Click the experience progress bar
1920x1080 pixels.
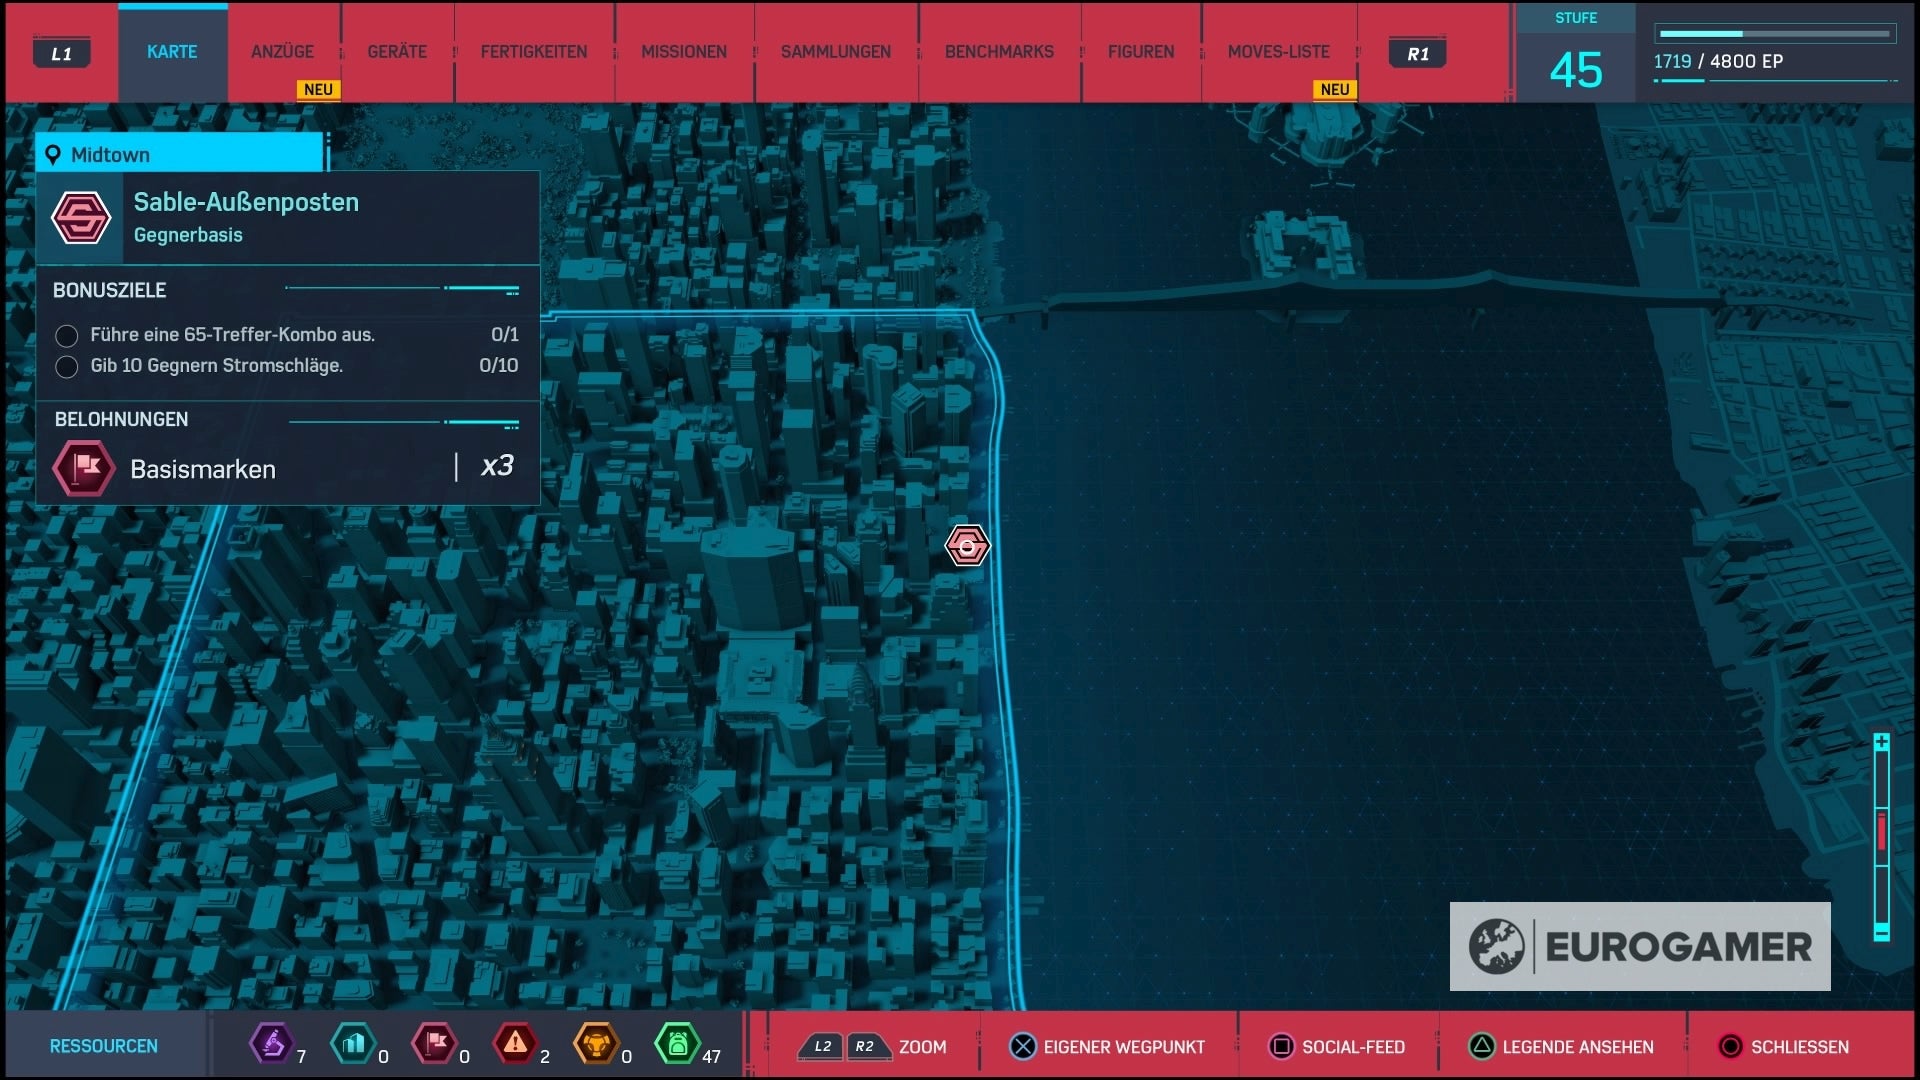[1775, 33]
